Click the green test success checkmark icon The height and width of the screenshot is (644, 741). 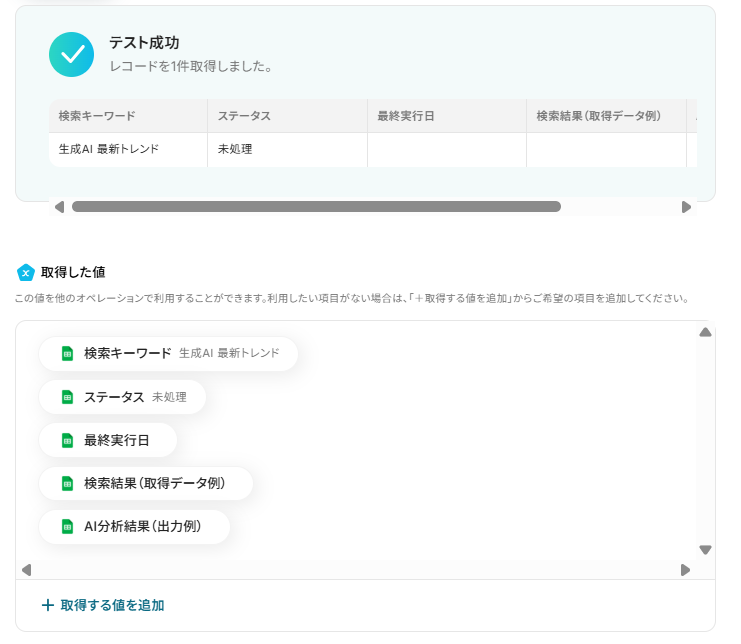coord(71,54)
